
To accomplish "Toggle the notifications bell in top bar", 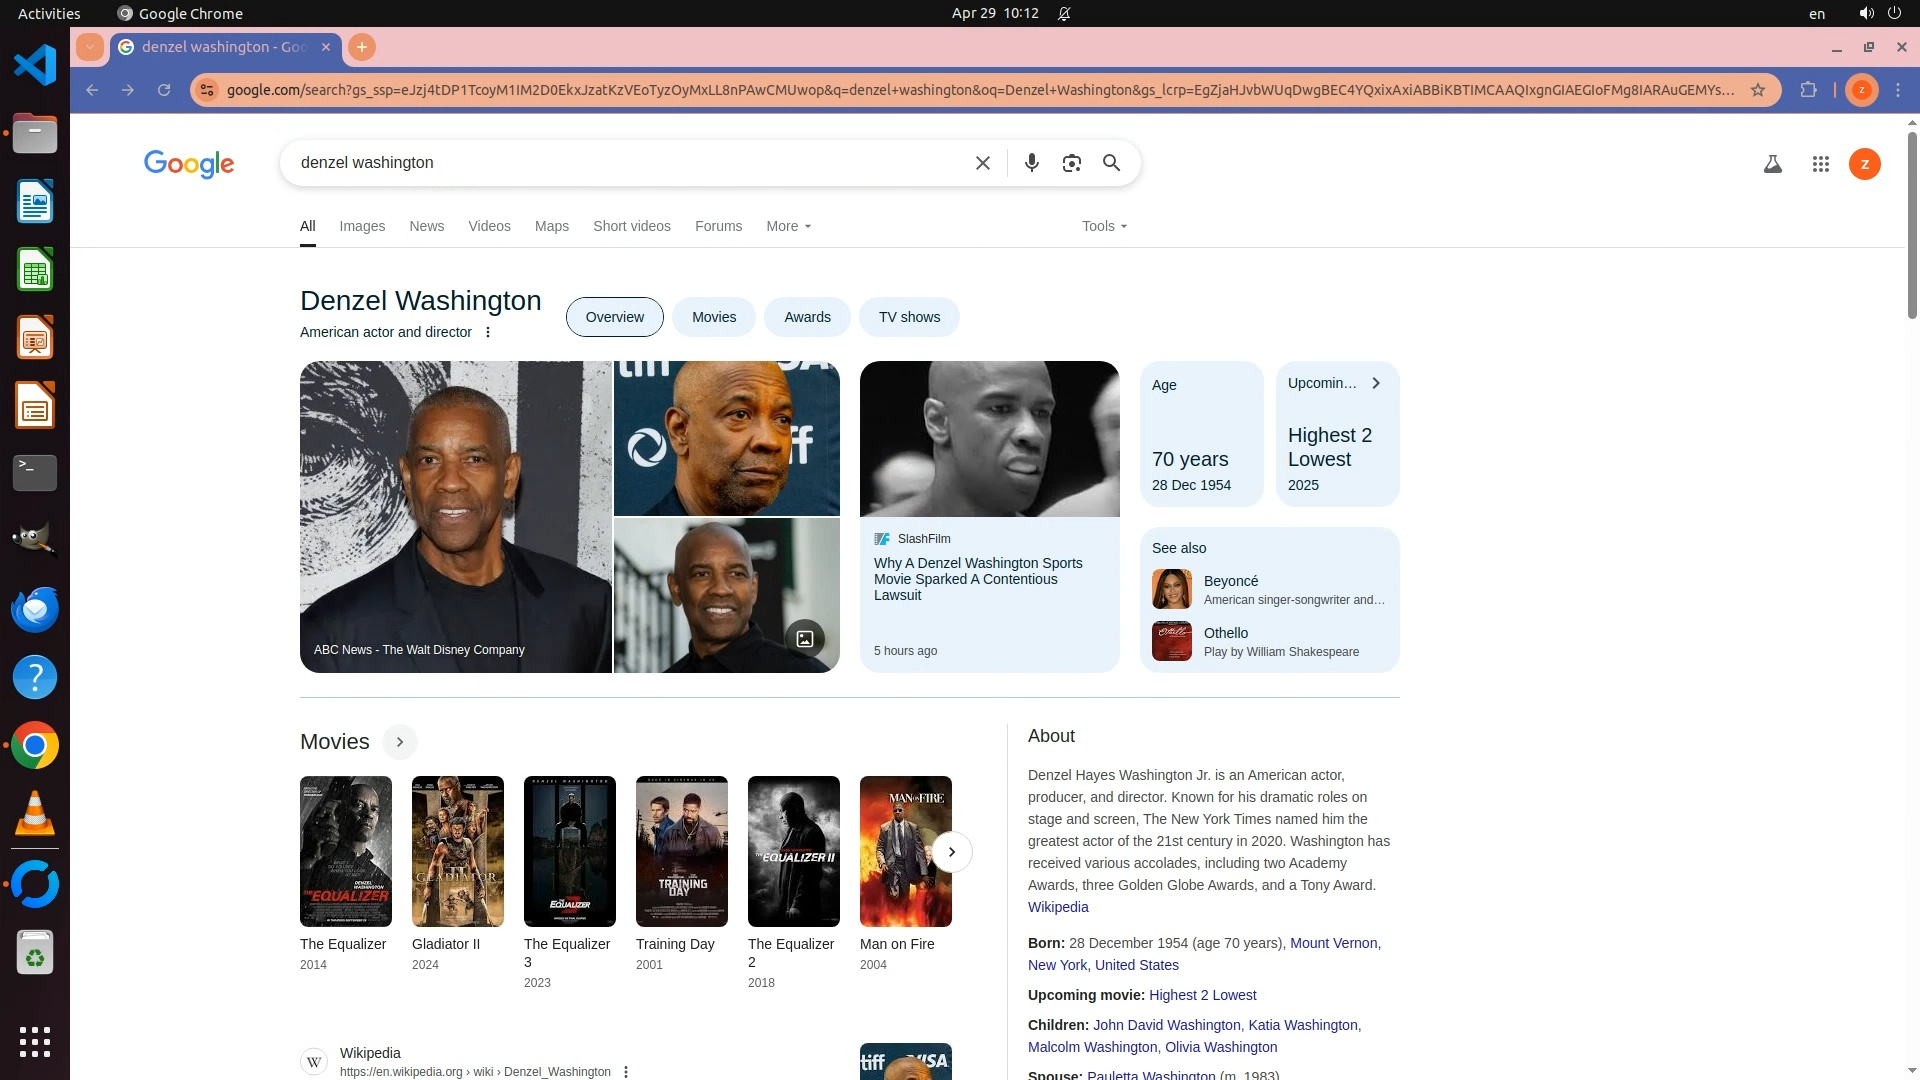I will click(x=1064, y=13).
